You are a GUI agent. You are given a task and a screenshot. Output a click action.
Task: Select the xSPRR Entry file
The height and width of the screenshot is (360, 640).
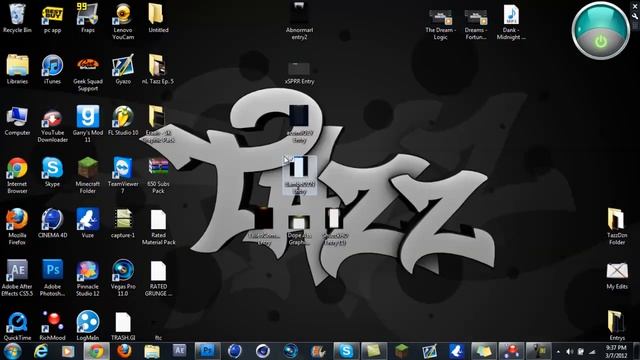(299, 73)
